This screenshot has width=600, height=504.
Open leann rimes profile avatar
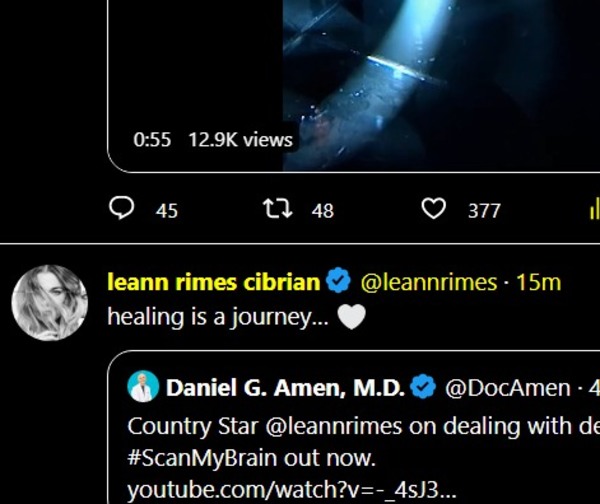point(49,303)
